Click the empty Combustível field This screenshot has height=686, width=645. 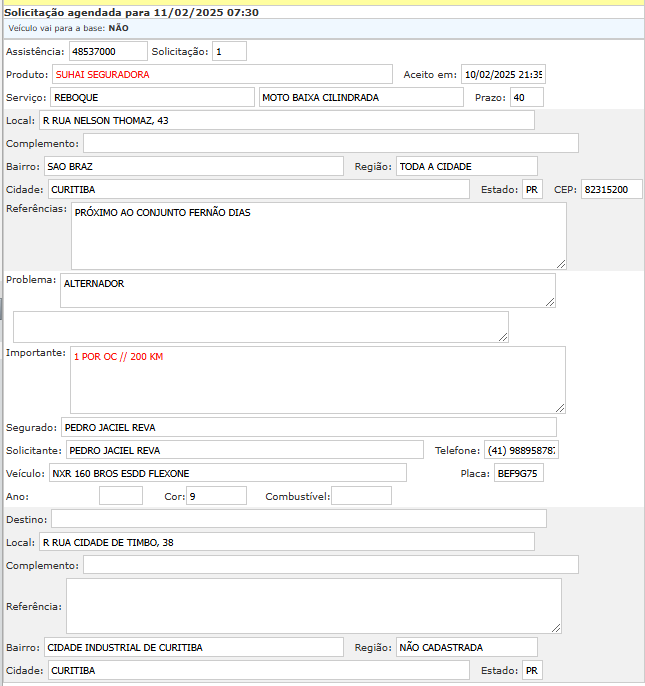click(x=361, y=496)
